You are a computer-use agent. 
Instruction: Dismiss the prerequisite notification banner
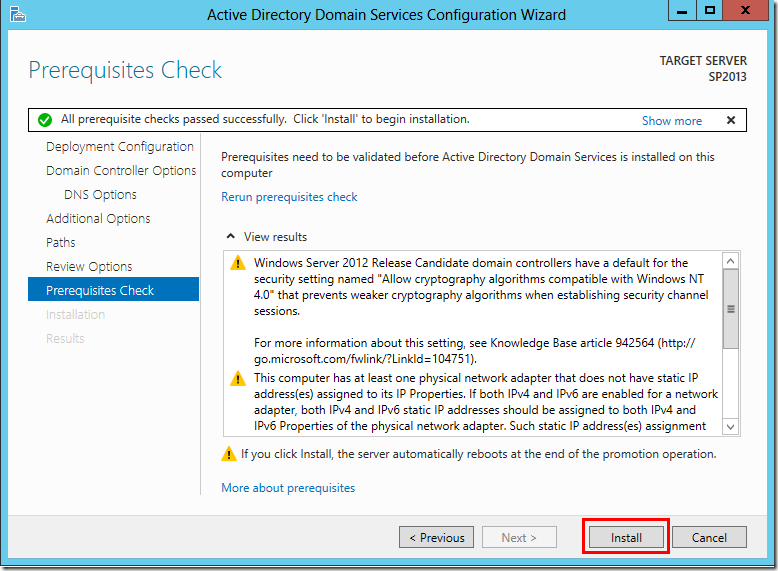tap(731, 120)
